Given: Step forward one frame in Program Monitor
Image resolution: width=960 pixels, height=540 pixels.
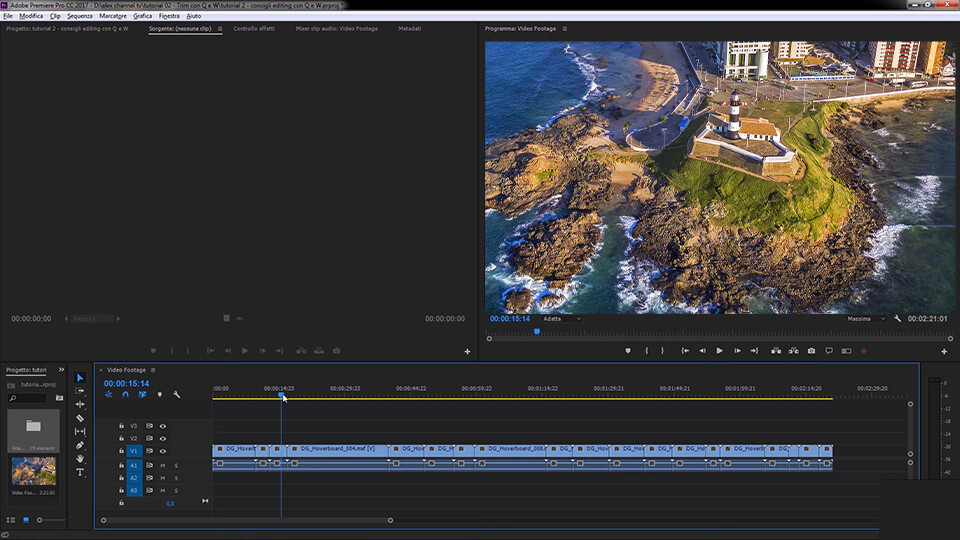Looking at the screenshot, I should click(737, 351).
